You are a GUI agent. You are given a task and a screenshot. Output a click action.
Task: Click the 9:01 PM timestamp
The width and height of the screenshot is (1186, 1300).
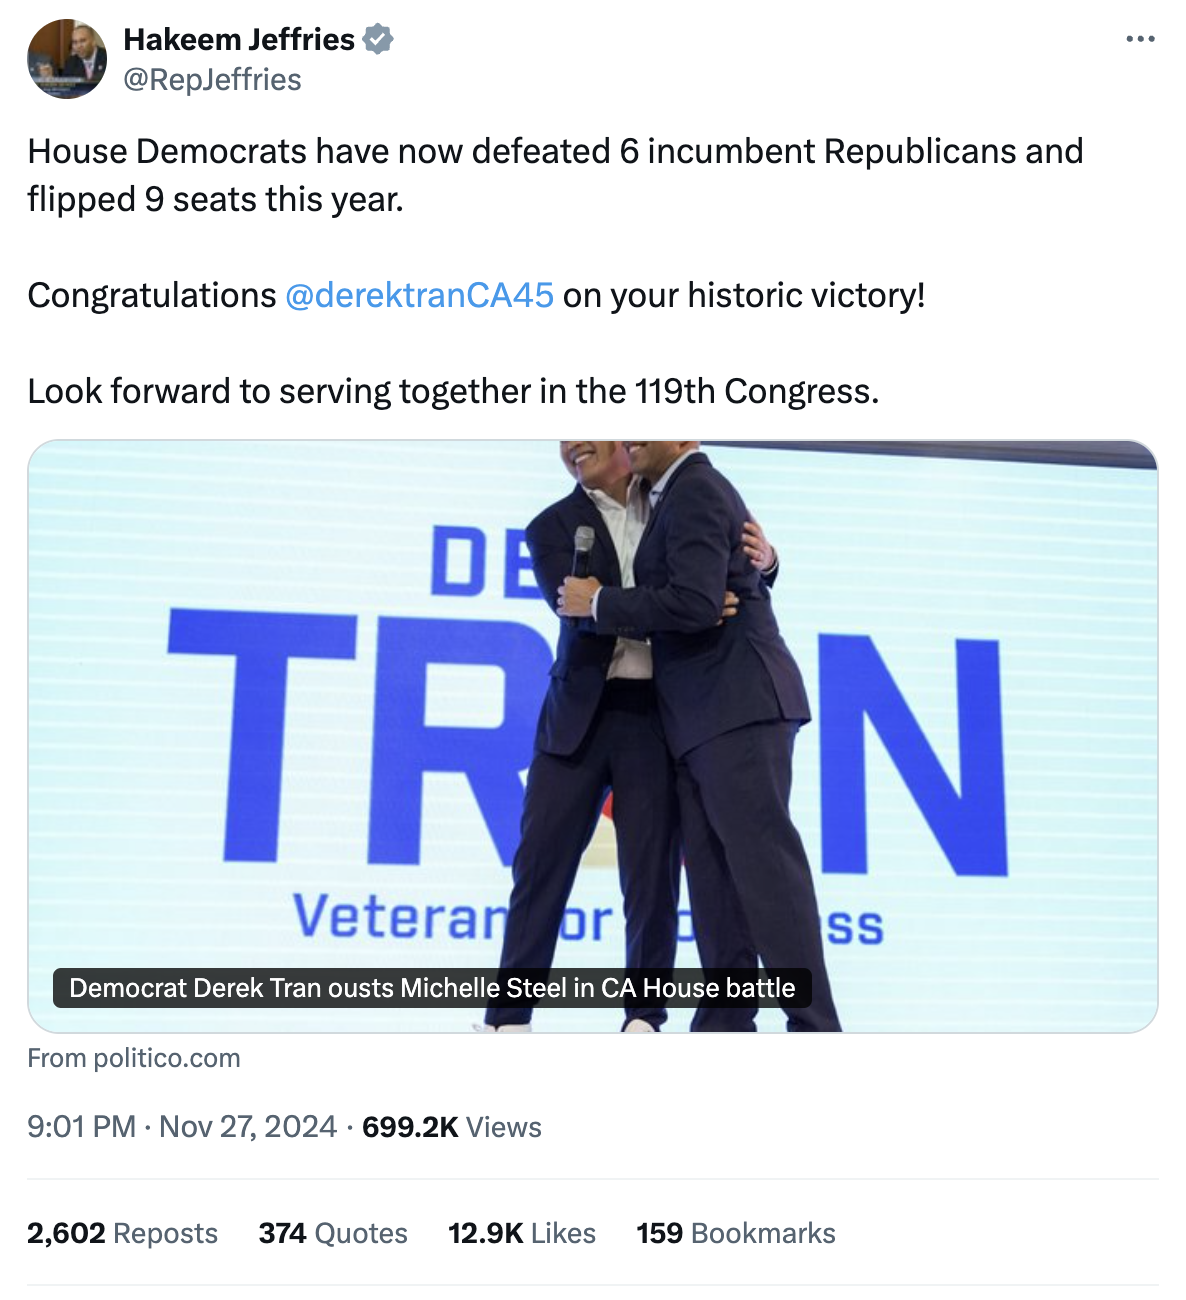tap(81, 1127)
